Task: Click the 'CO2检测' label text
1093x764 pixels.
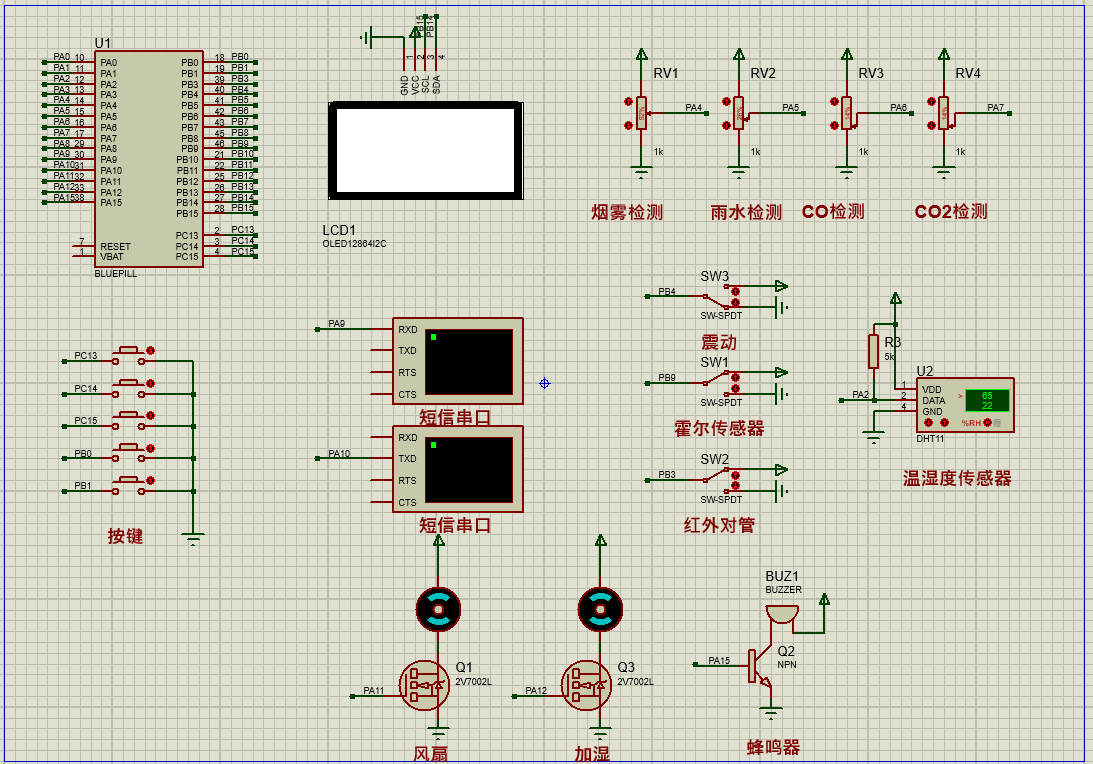Action: (x=951, y=211)
